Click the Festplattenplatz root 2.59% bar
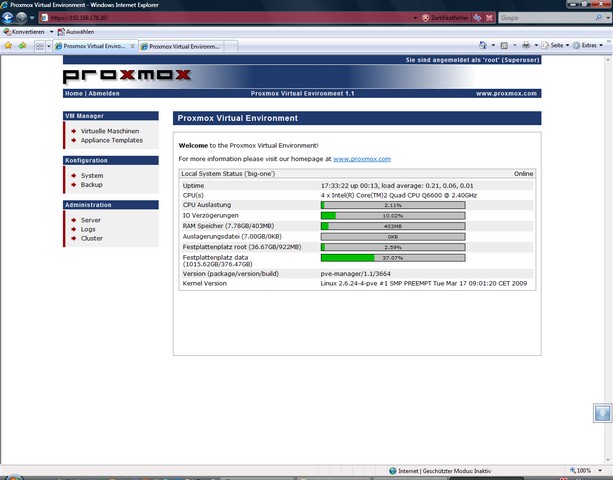This screenshot has width=613, height=480. [393, 247]
